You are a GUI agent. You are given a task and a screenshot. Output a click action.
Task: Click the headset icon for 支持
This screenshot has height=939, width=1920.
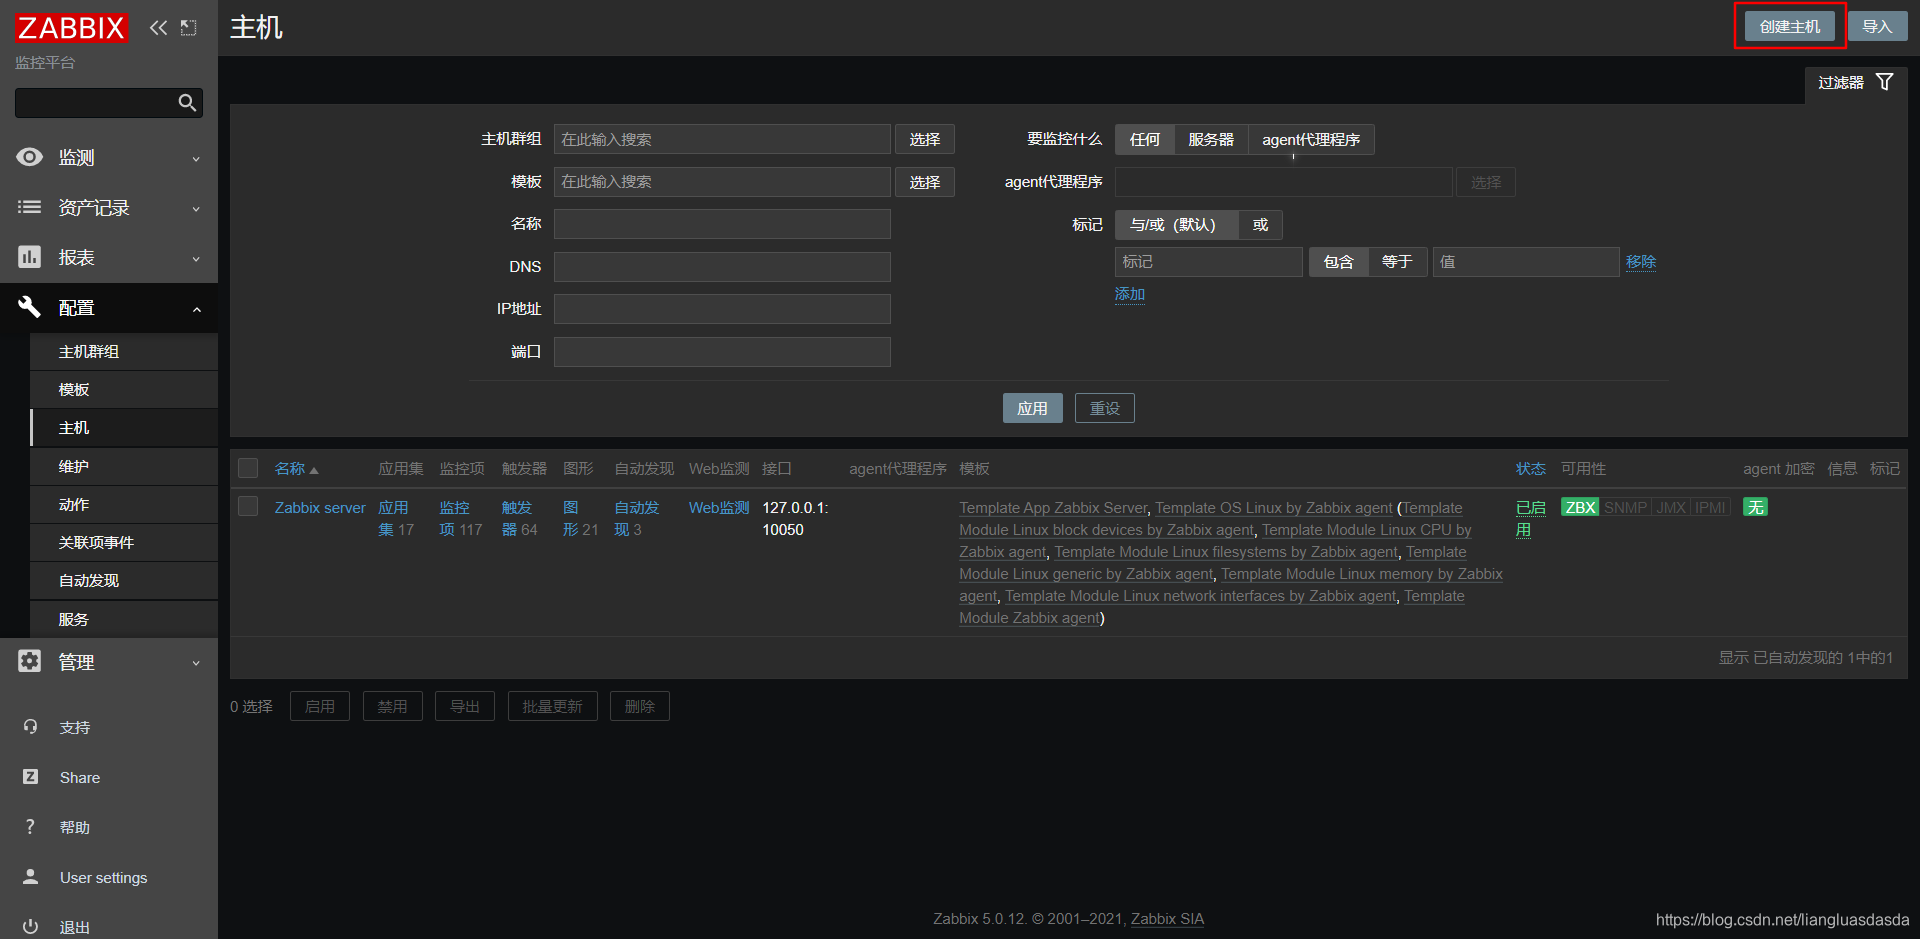coord(30,727)
